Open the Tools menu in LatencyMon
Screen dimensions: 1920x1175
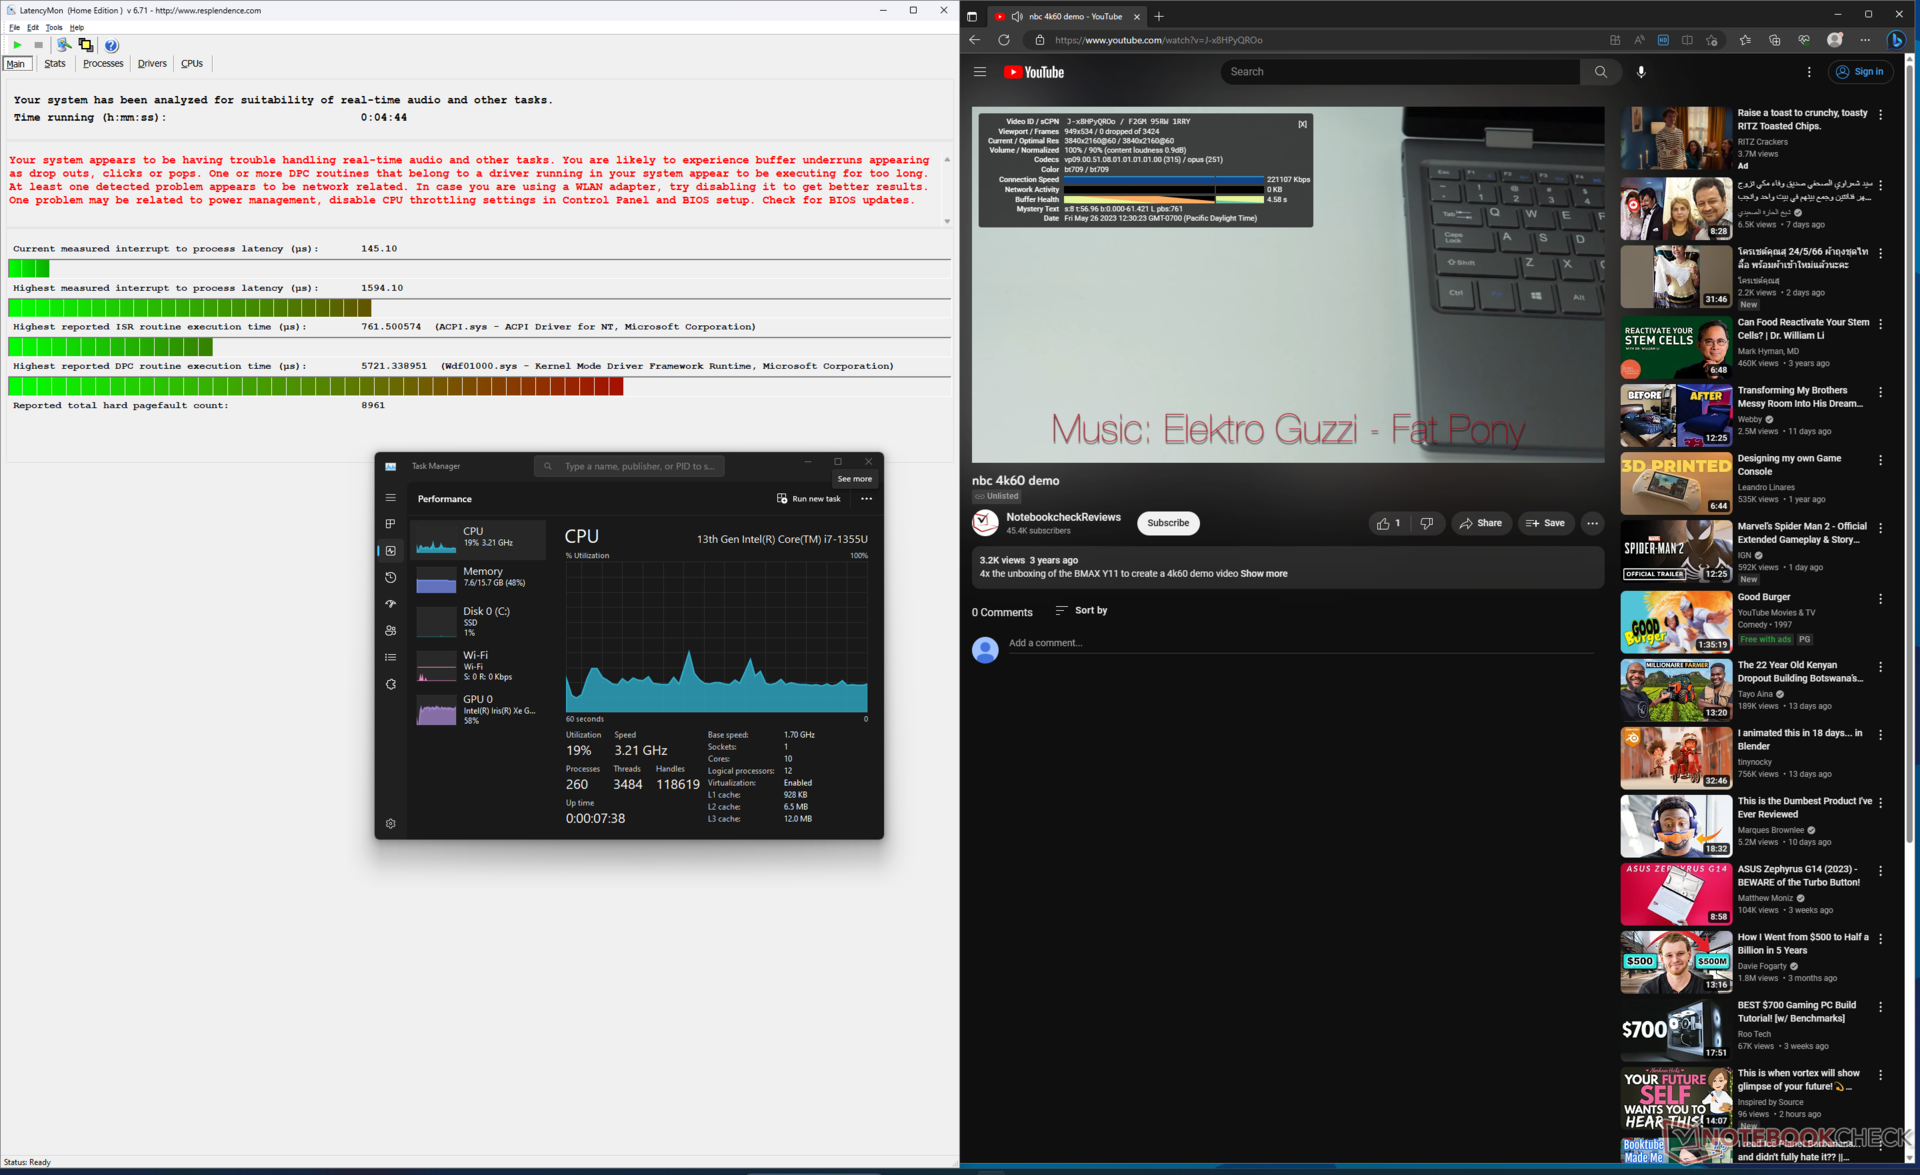click(x=54, y=28)
